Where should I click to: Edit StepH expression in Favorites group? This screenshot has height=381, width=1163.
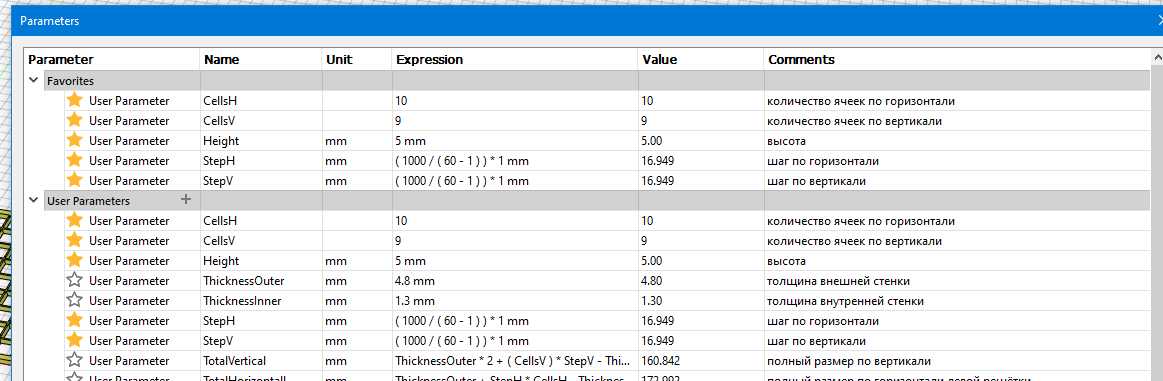[x=515, y=161]
